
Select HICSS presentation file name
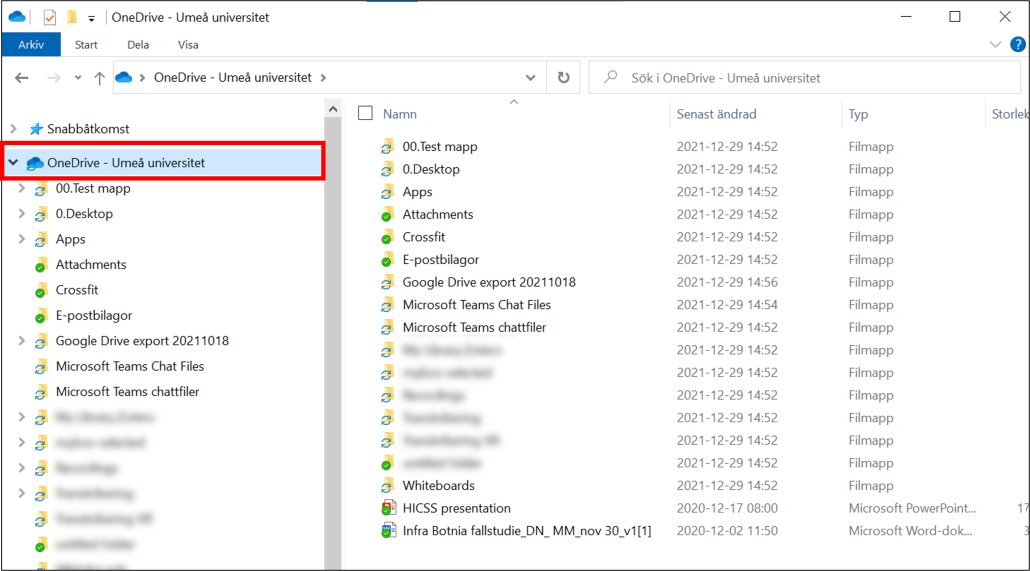click(457, 508)
